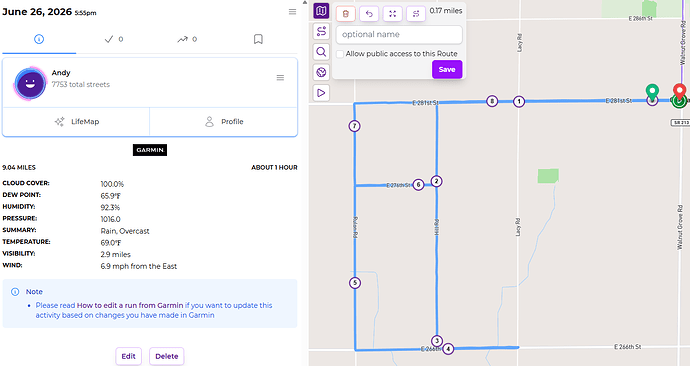This screenshot has width=690, height=366.
Task: Open the globe map style icon
Action: 321,72
